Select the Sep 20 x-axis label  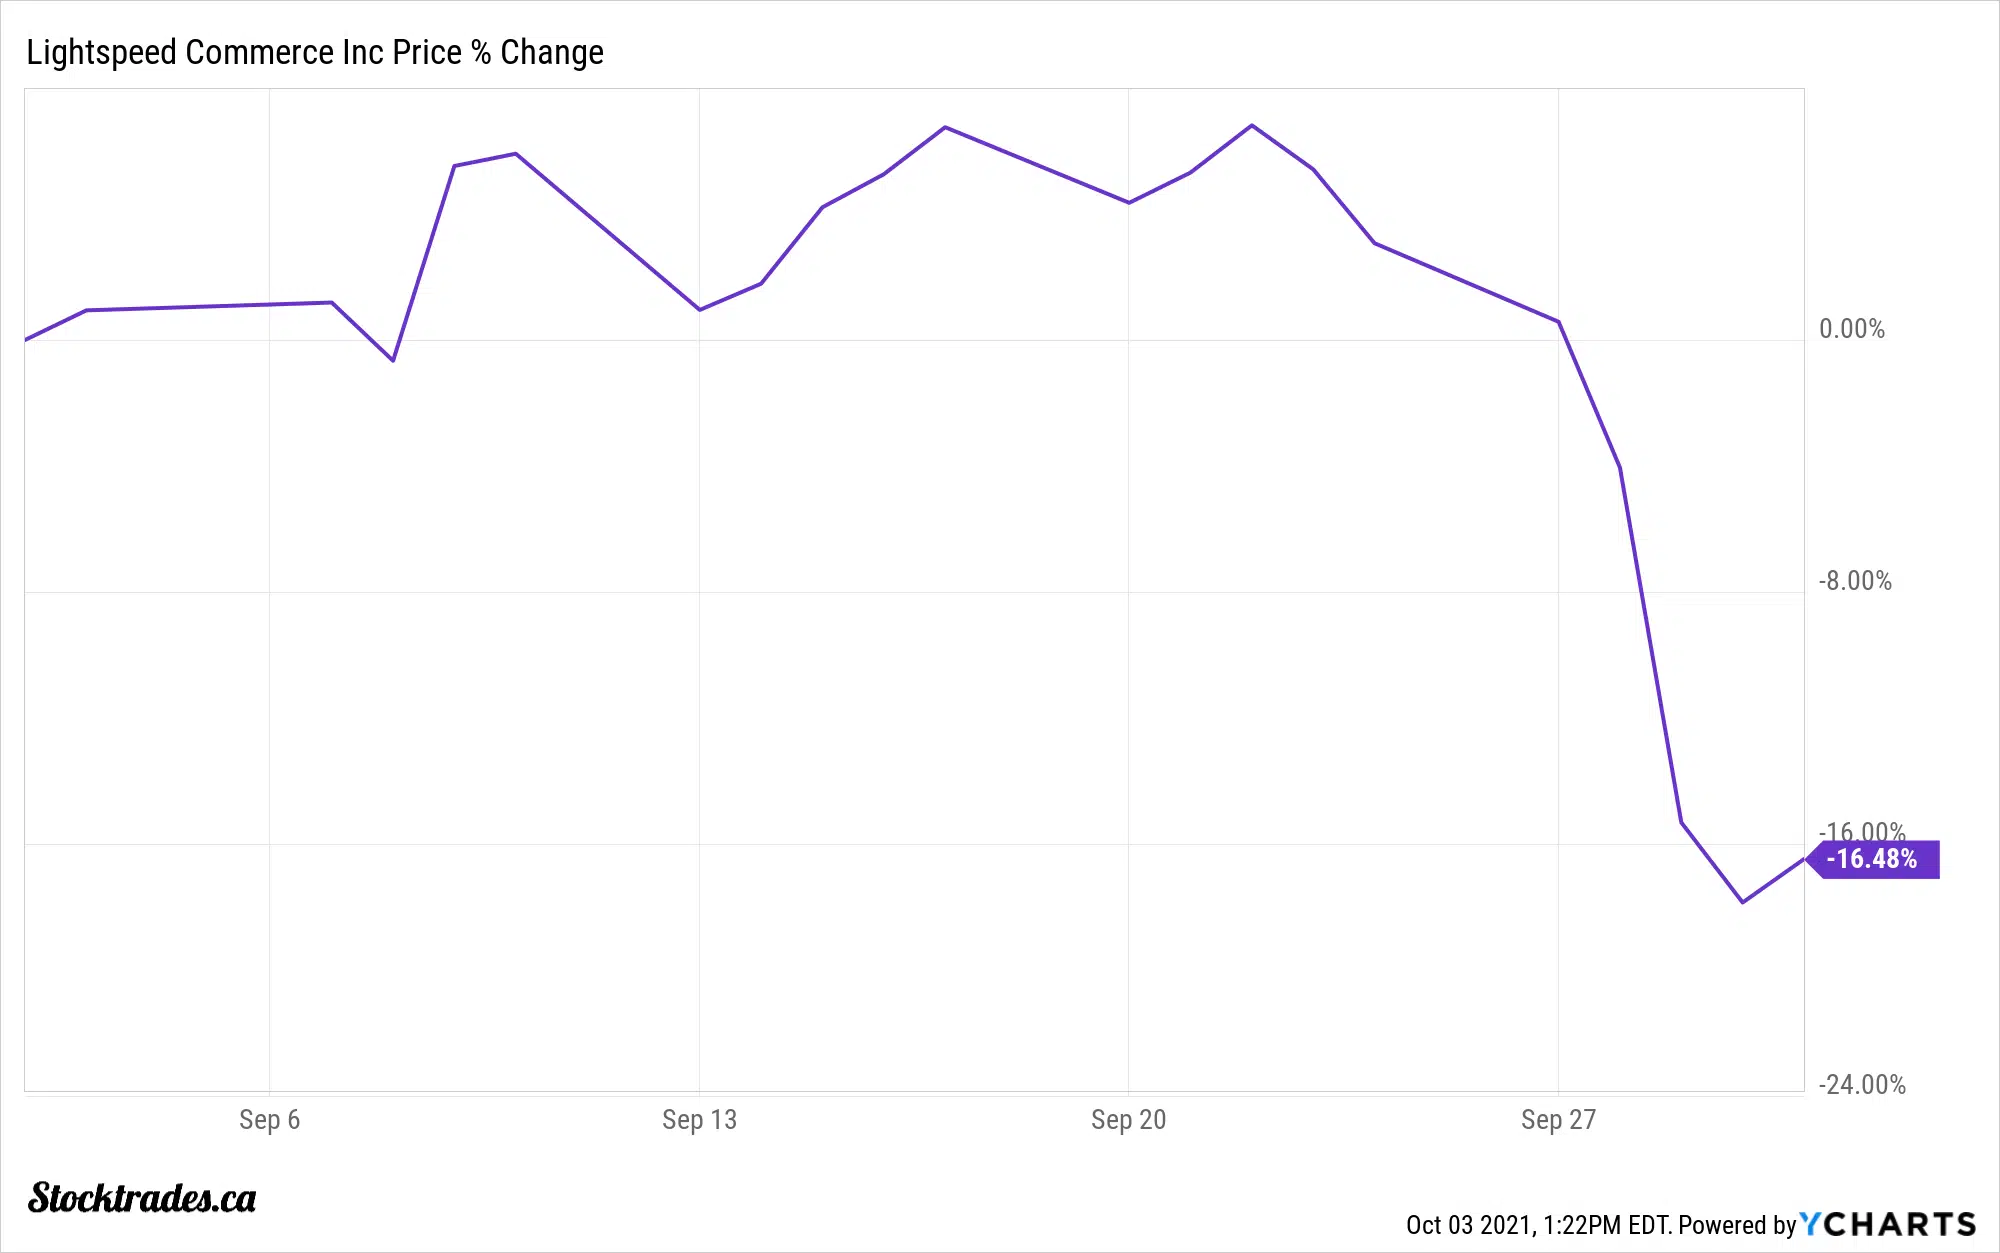[x=1128, y=1119]
